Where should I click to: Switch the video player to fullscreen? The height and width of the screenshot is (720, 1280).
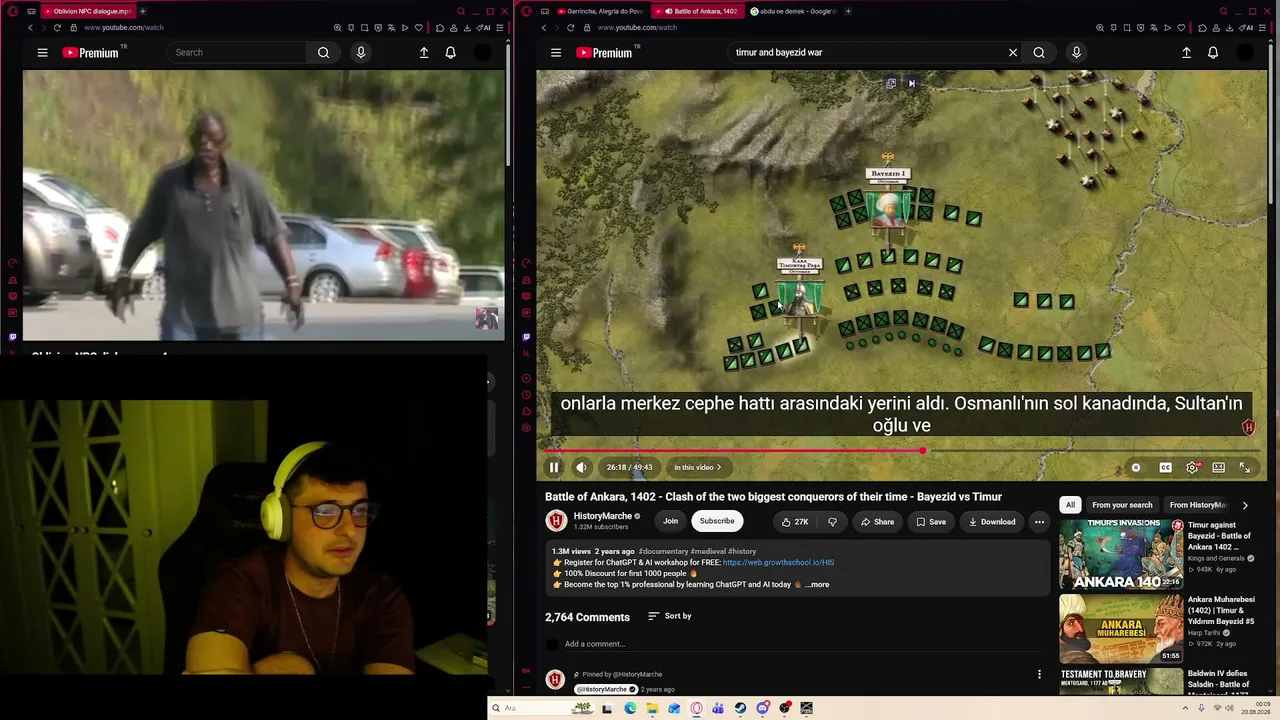pos(1245,467)
